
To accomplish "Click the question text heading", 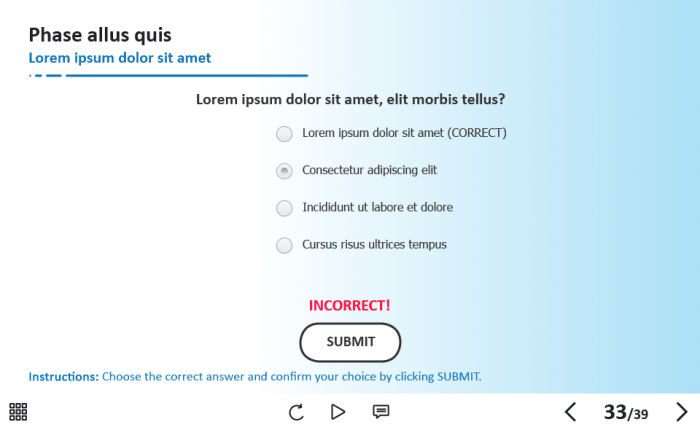I will (350, 99).
